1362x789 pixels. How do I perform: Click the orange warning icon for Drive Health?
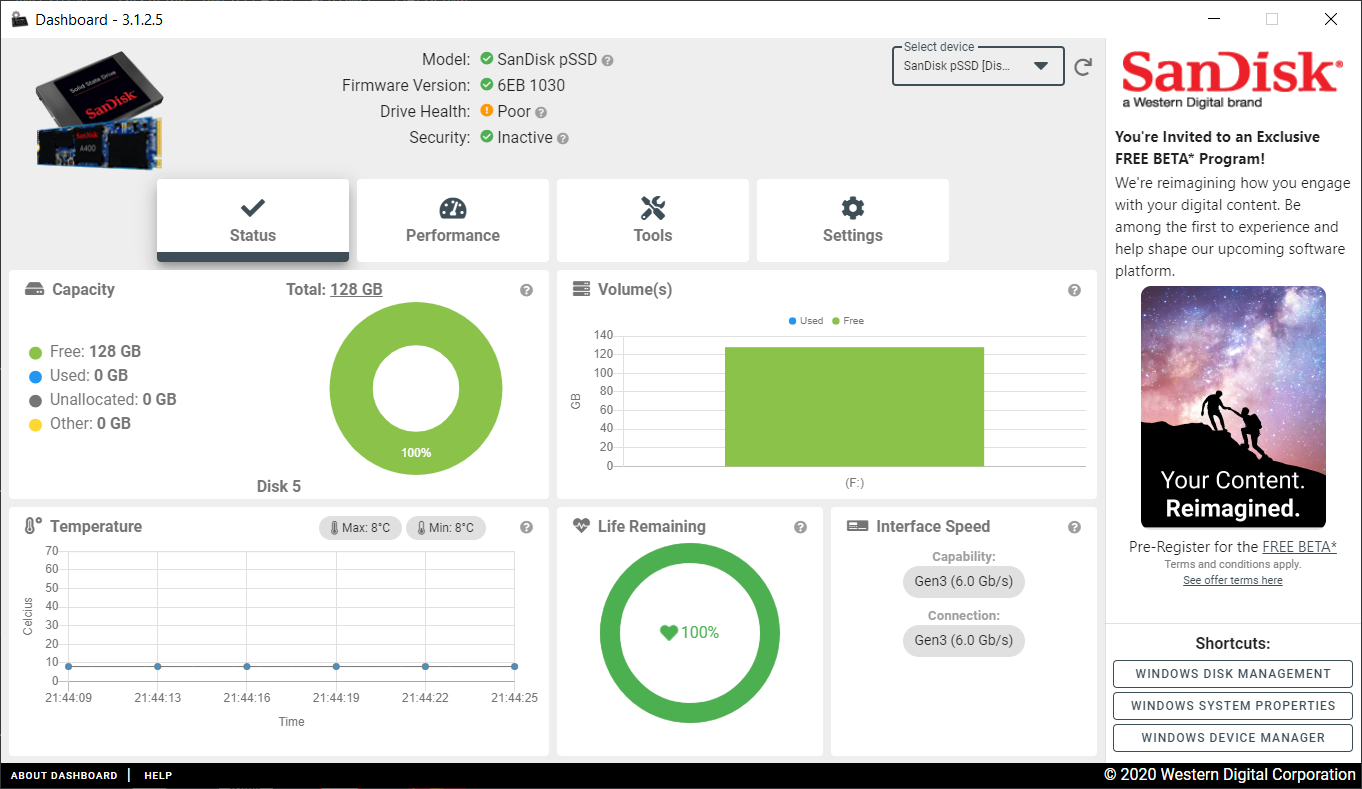point(486,111)
